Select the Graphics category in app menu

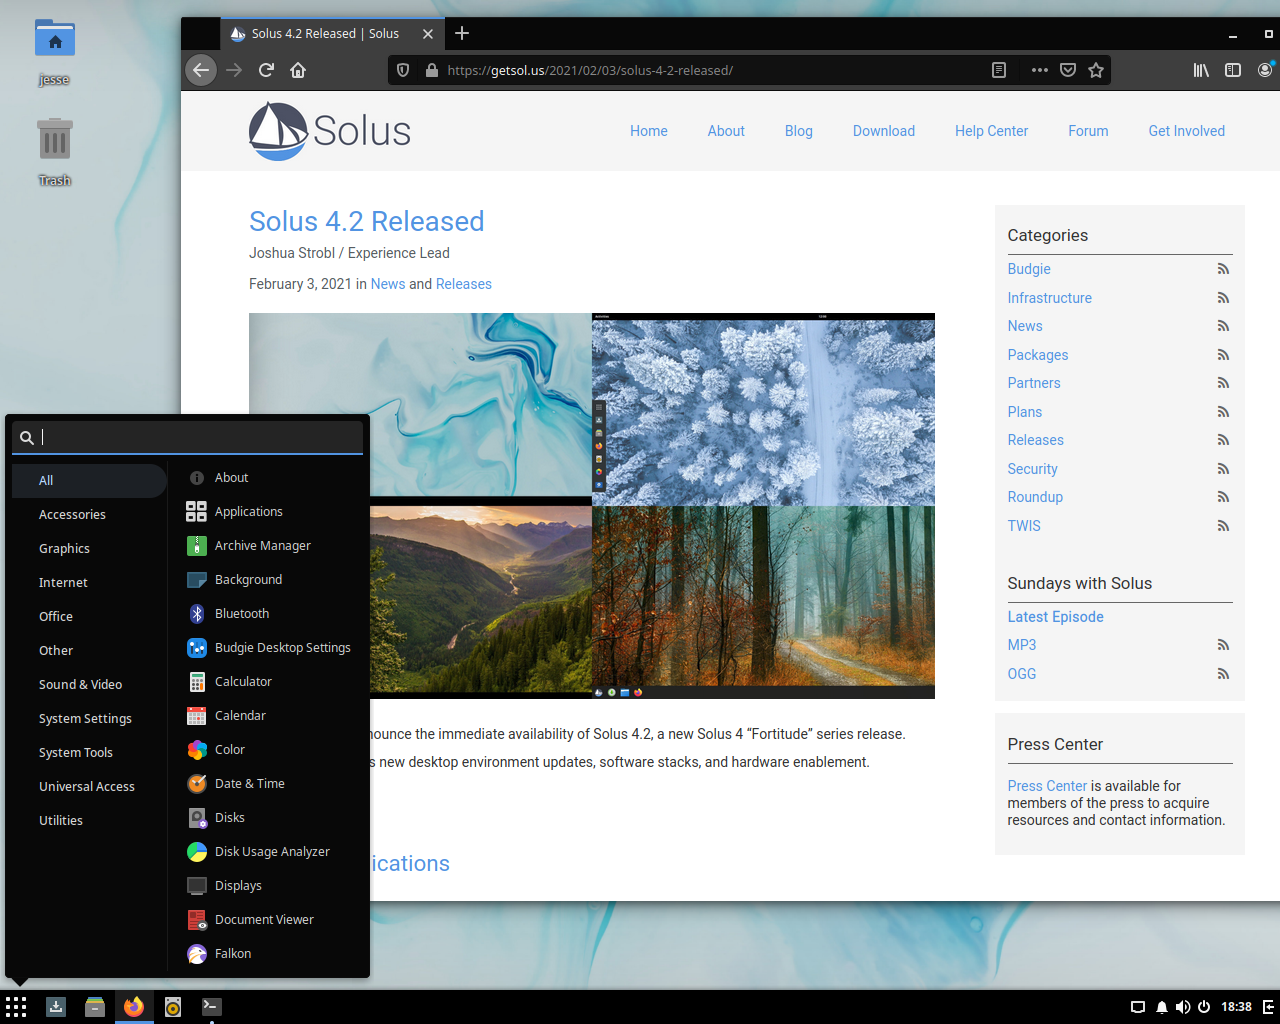[x=64, y=548]
